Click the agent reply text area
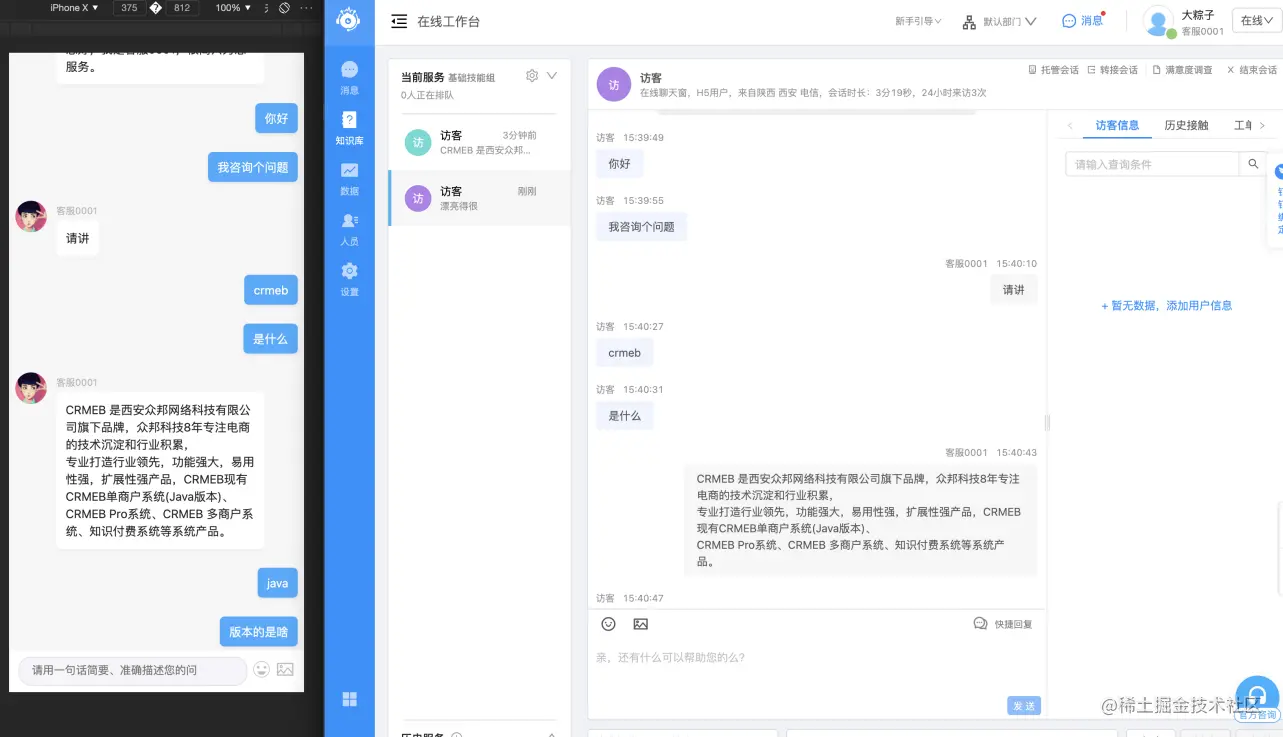This screenshot has width=1283, height=737. [x=816, y=665]
